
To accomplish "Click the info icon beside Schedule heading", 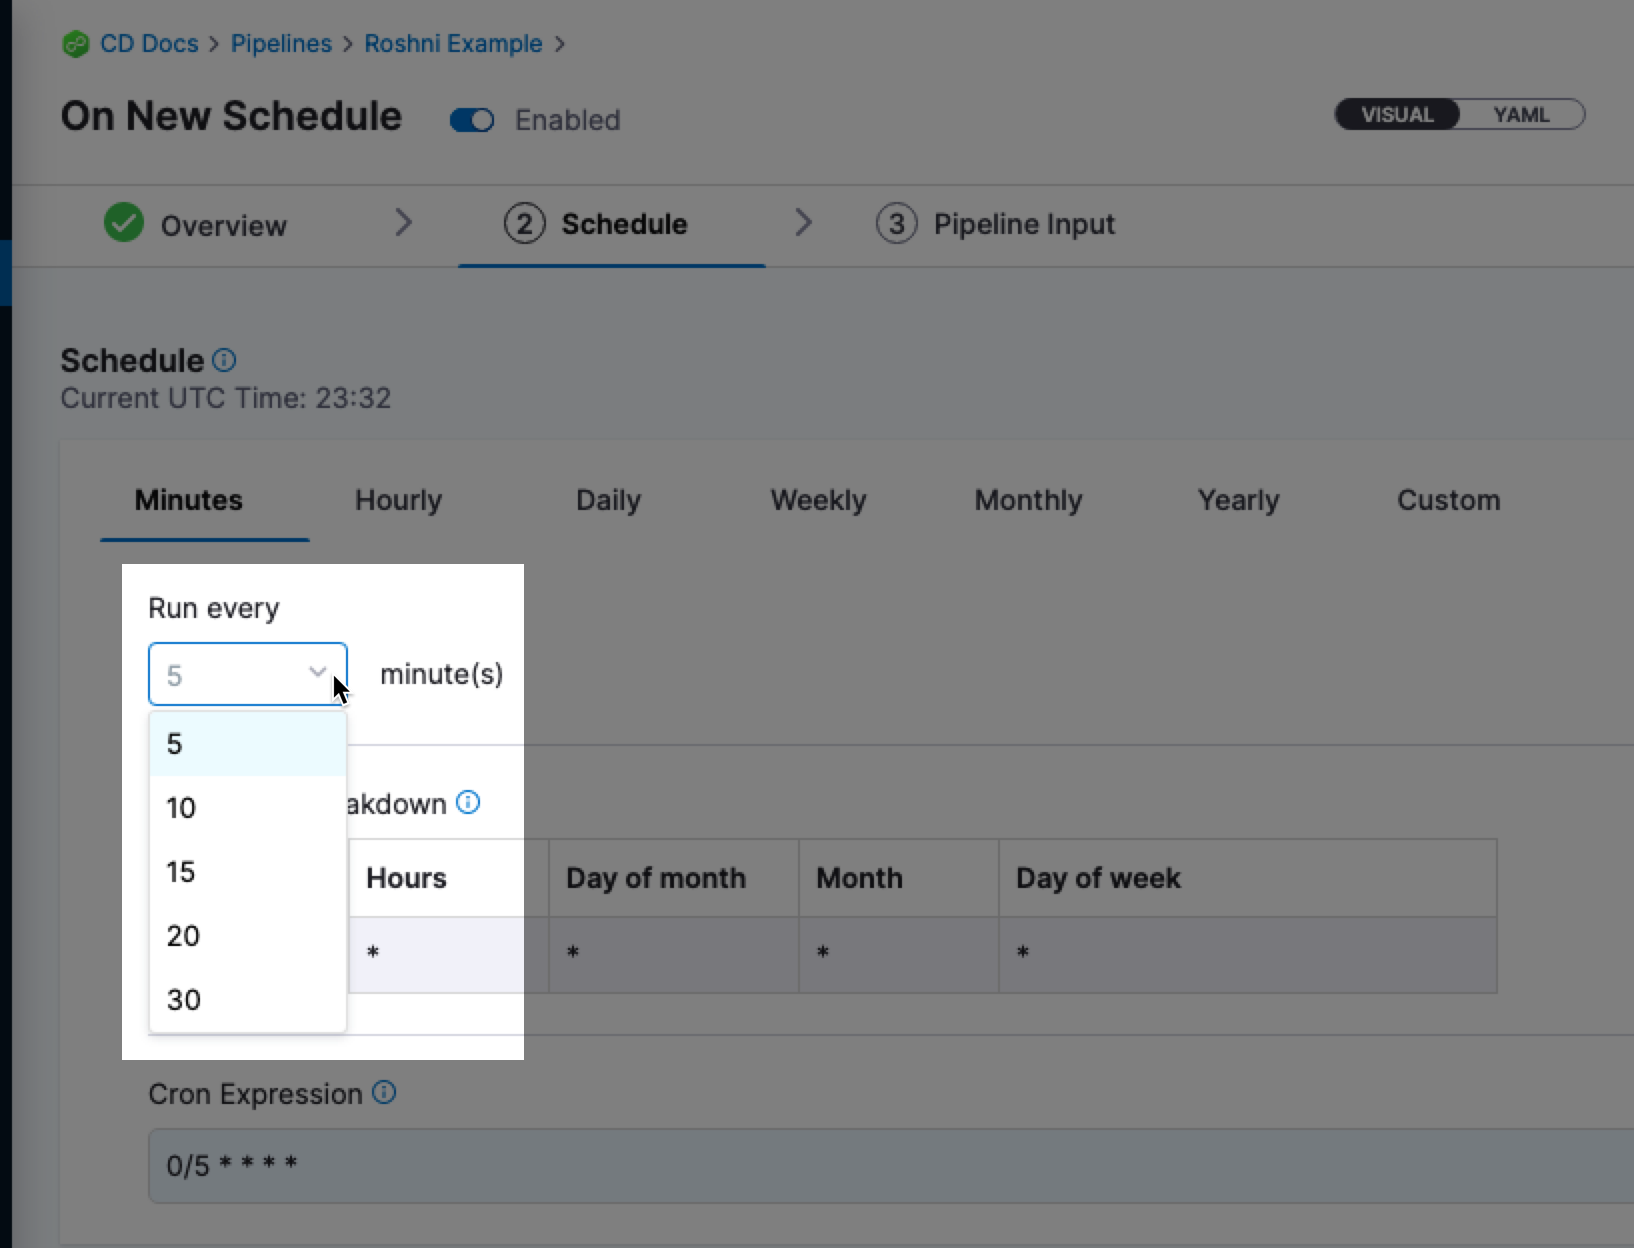I will 225,360.
